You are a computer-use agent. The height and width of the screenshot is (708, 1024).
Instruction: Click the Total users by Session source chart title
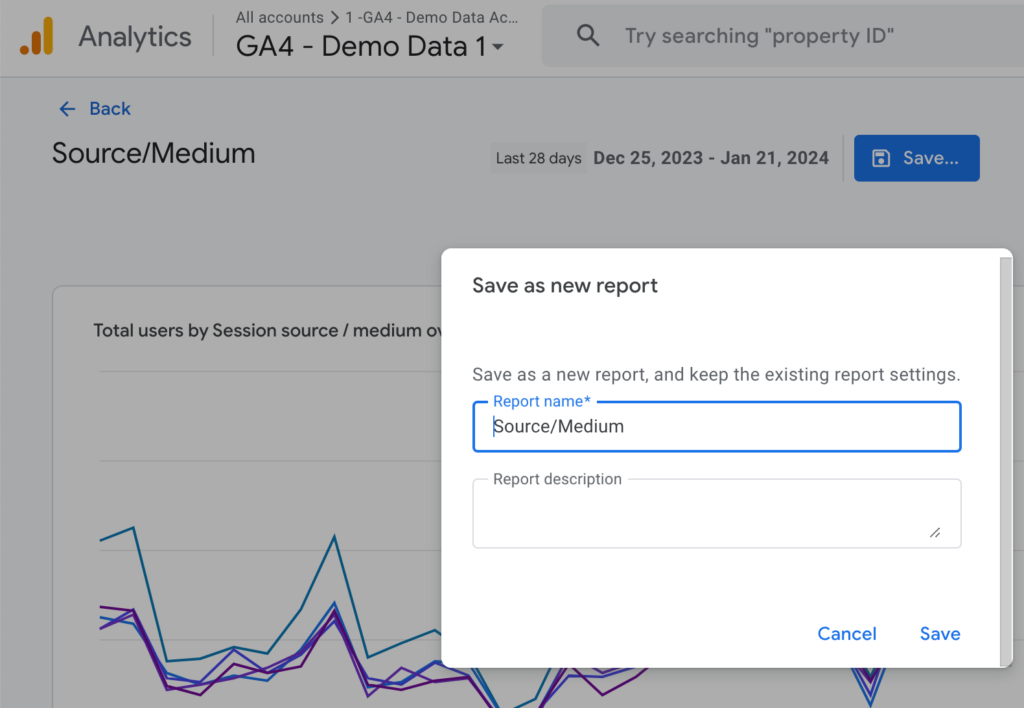click(268, 330)
